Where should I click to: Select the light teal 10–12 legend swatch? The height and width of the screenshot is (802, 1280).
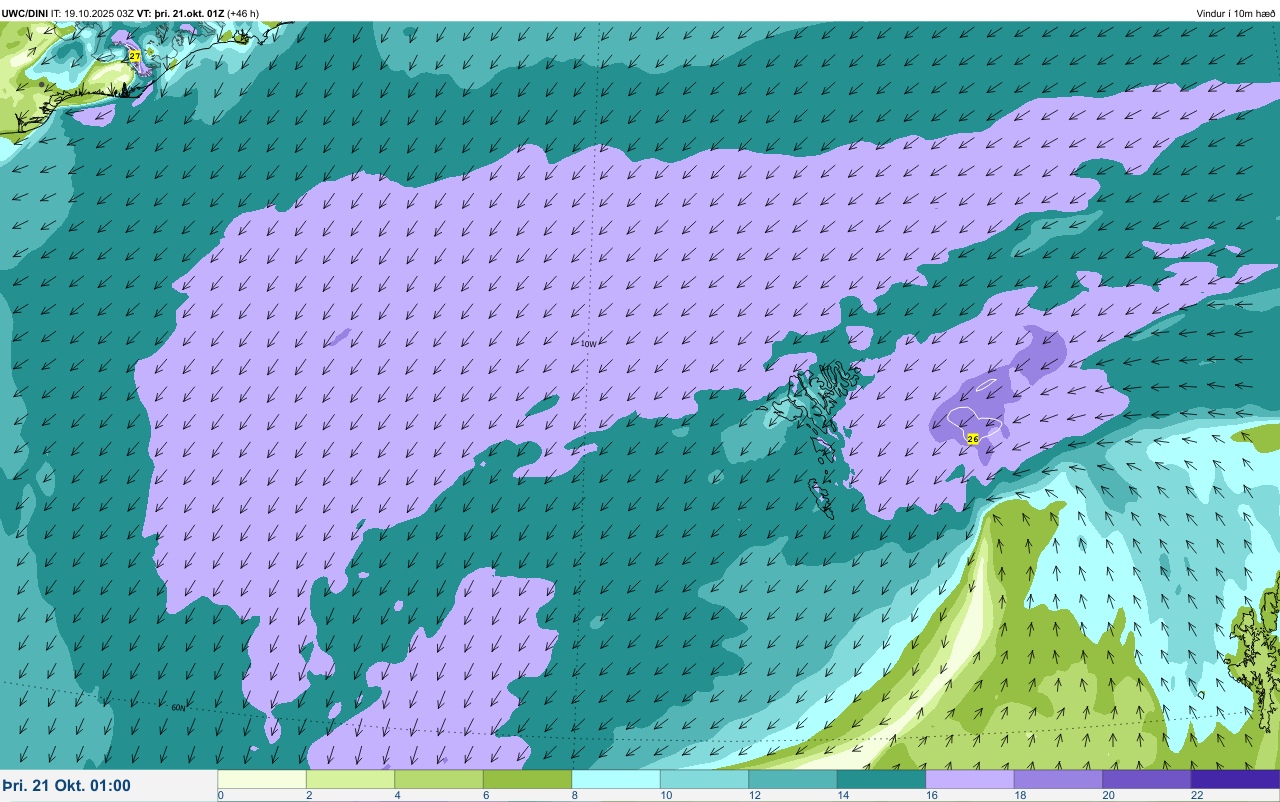[704, 779]
